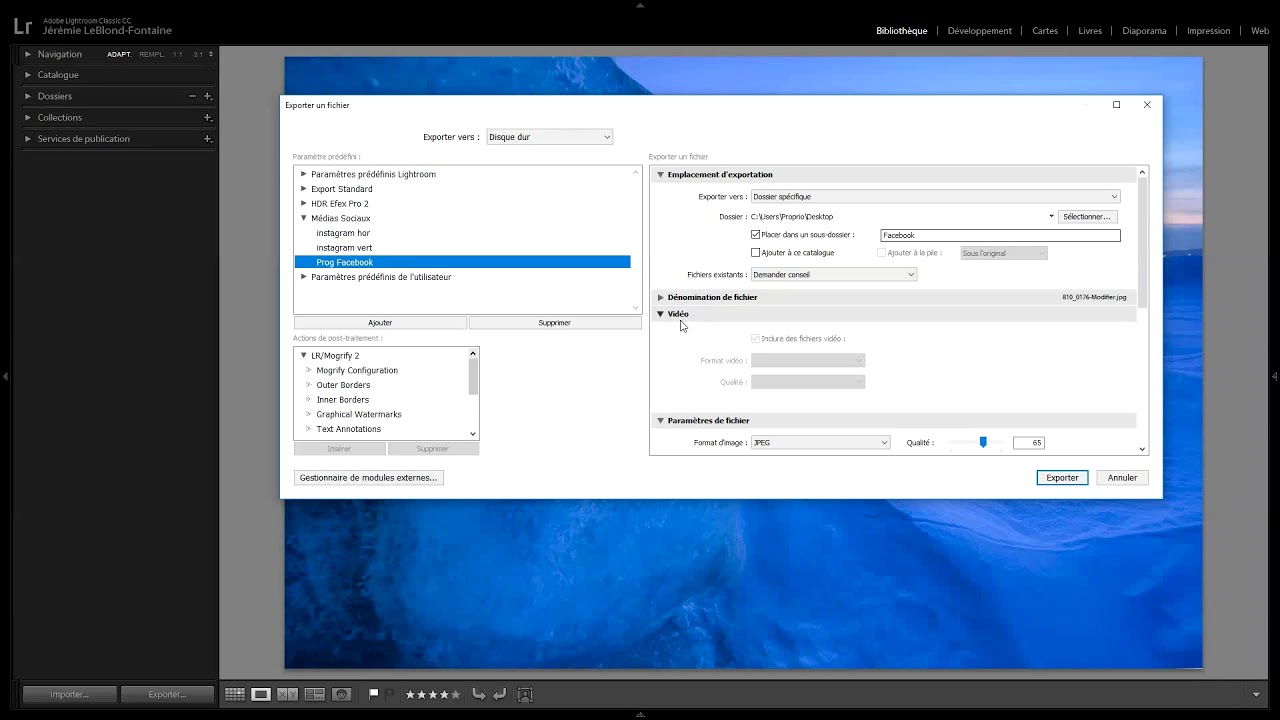Switch to Cartes module
This screenshot has height=720, width=1280.
coord(1045,31)
